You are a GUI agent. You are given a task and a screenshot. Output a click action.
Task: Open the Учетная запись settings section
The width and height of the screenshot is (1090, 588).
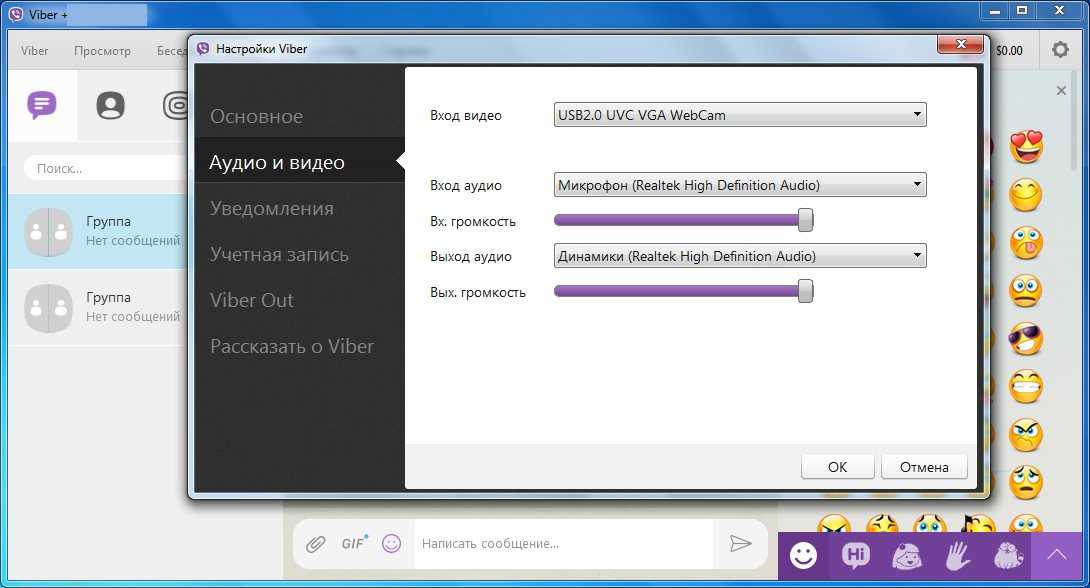pyautogui.click(x=279, y=254)
